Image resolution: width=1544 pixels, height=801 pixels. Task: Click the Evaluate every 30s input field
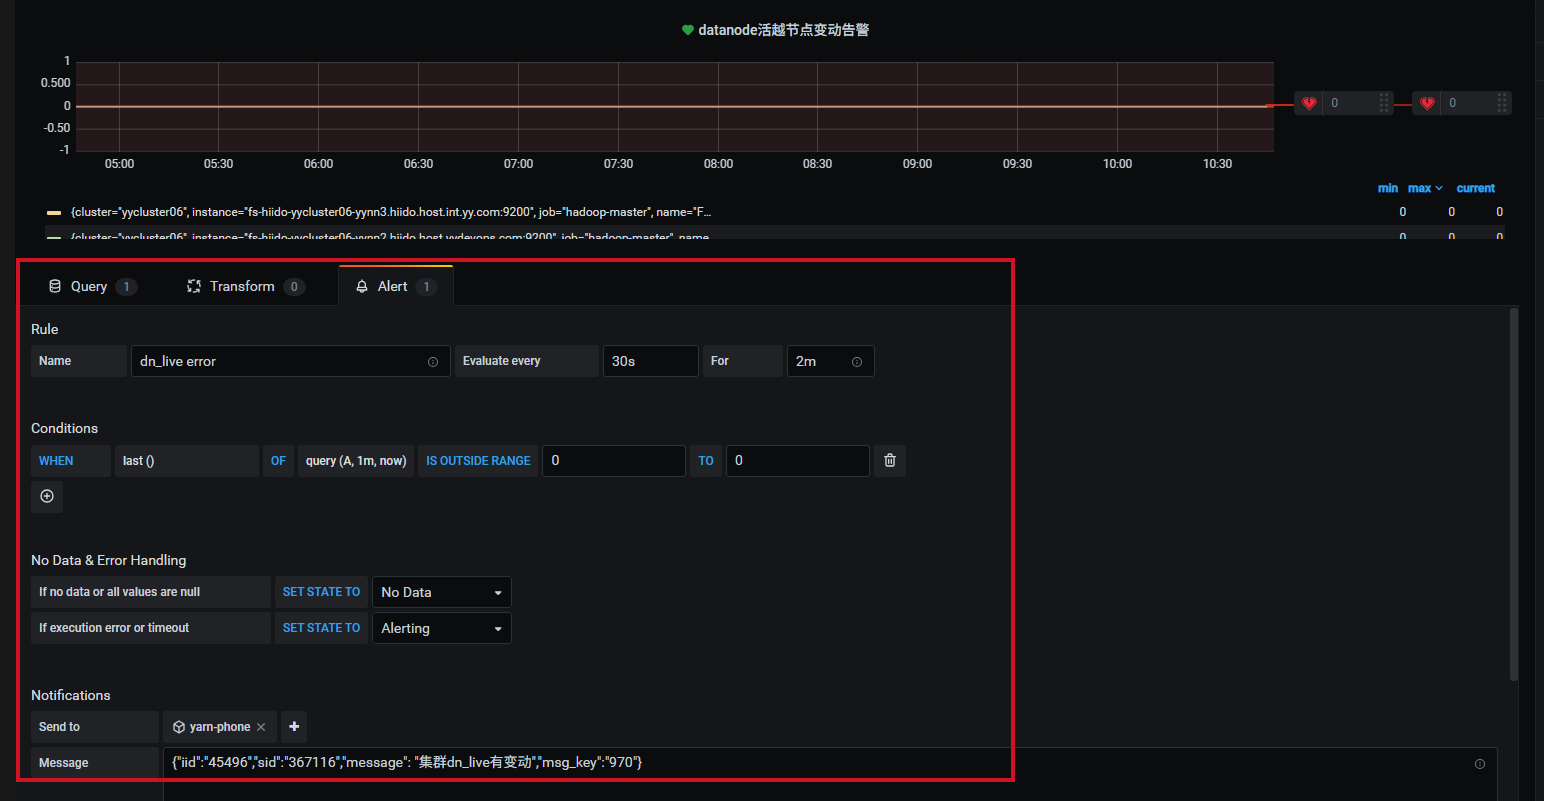point(650,361)
